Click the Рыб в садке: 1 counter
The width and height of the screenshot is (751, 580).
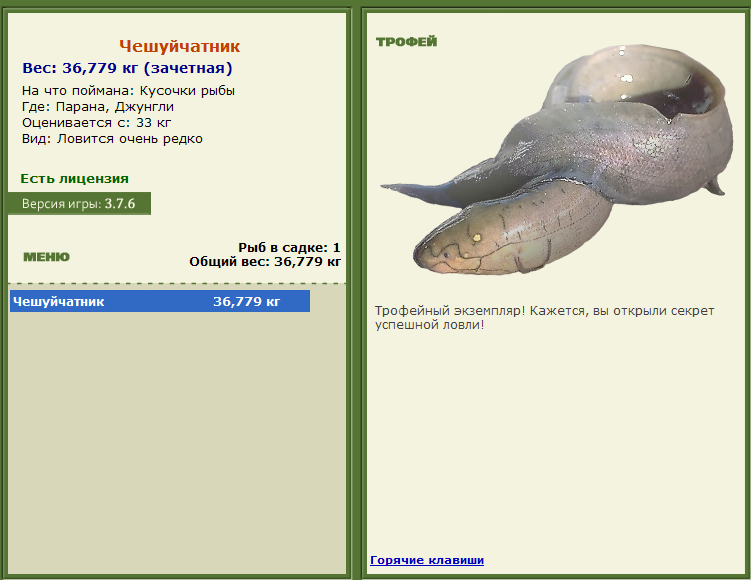click(x=289, y=247)
